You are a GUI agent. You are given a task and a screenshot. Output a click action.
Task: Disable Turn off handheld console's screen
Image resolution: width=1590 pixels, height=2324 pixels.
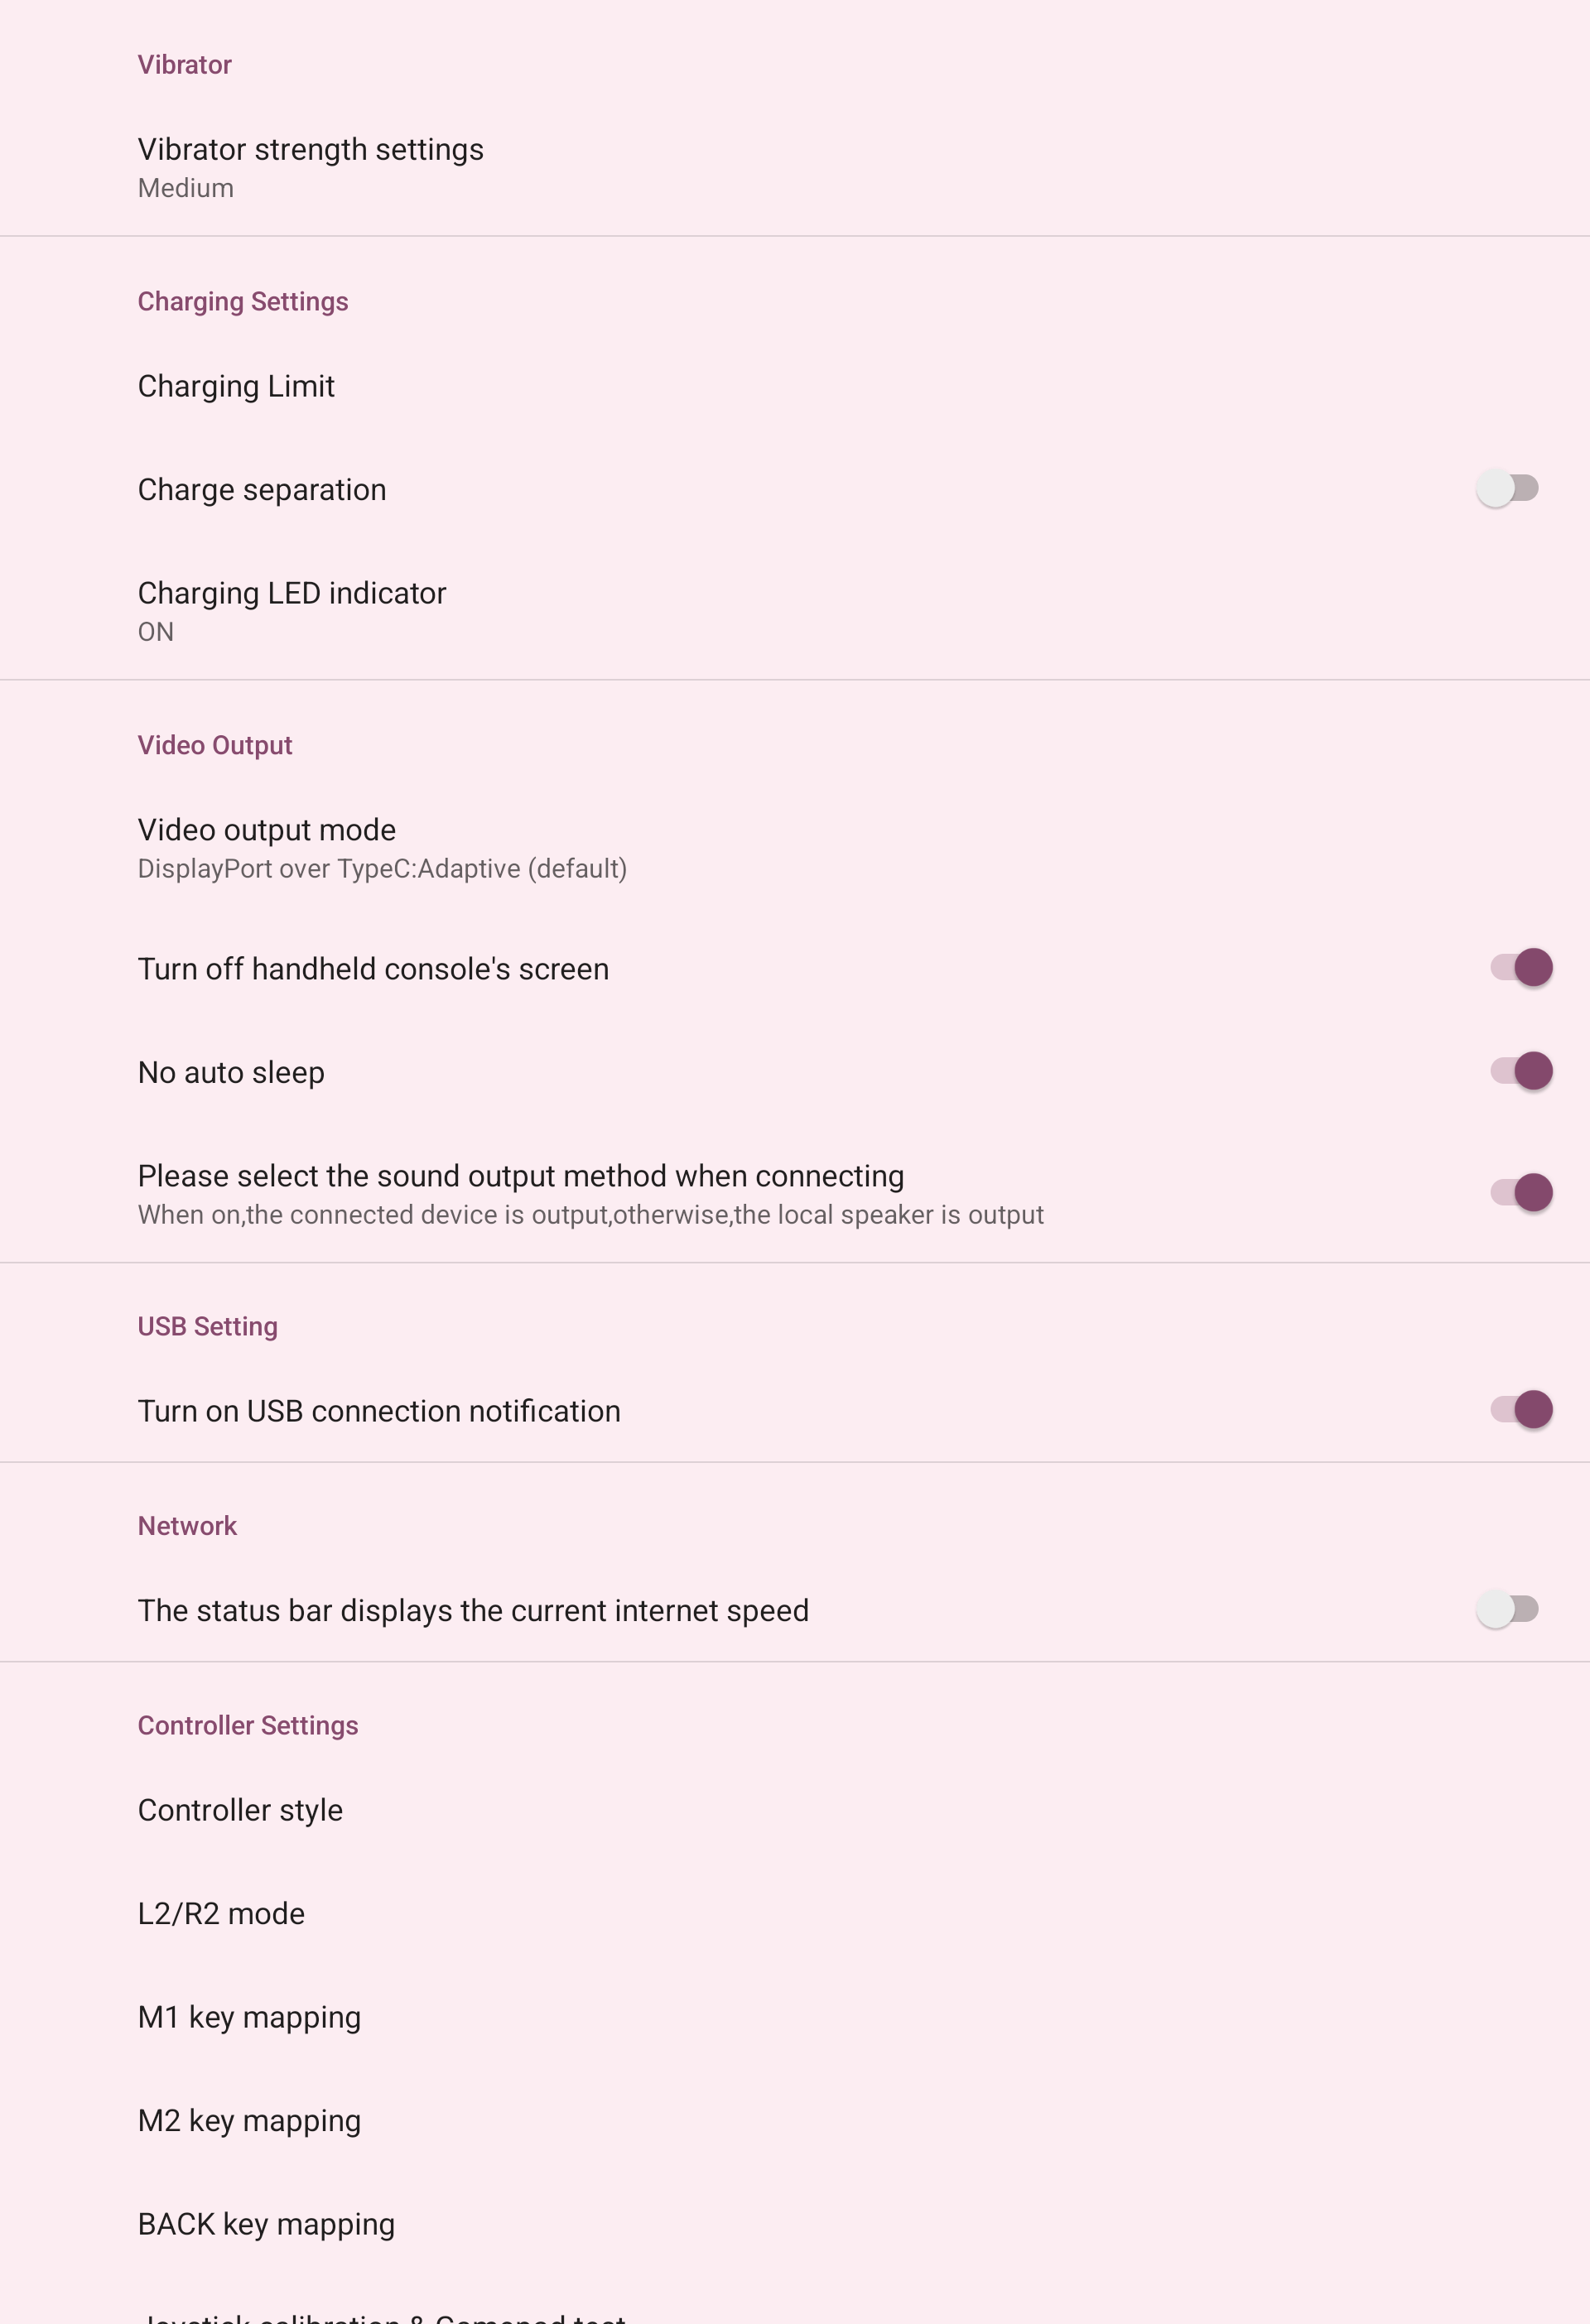point(1521,968)
